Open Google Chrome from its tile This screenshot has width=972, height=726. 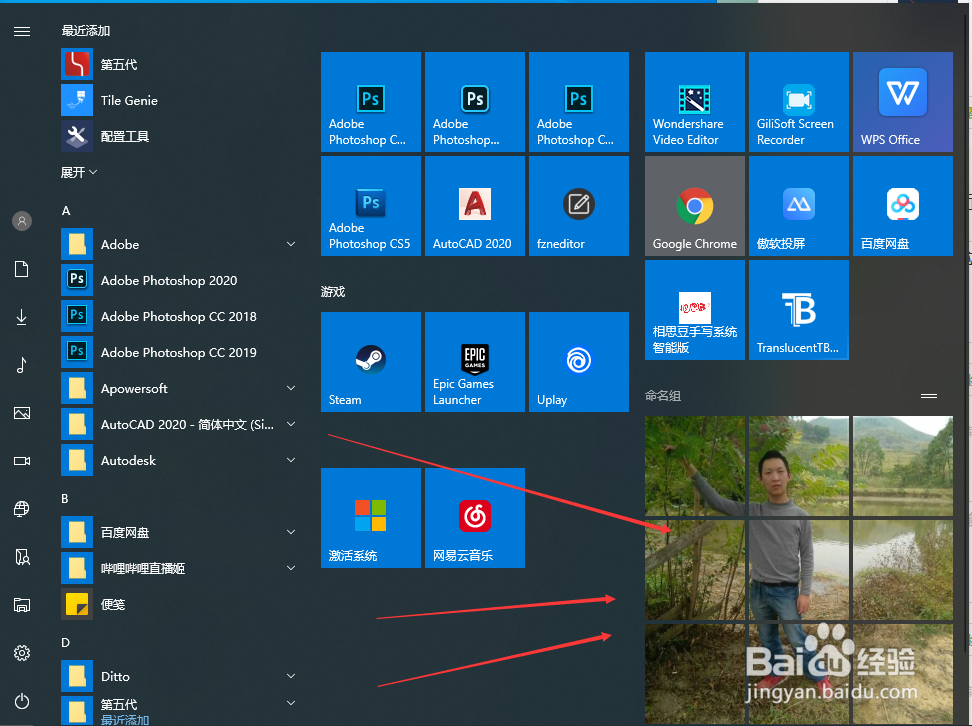point(694,206)
